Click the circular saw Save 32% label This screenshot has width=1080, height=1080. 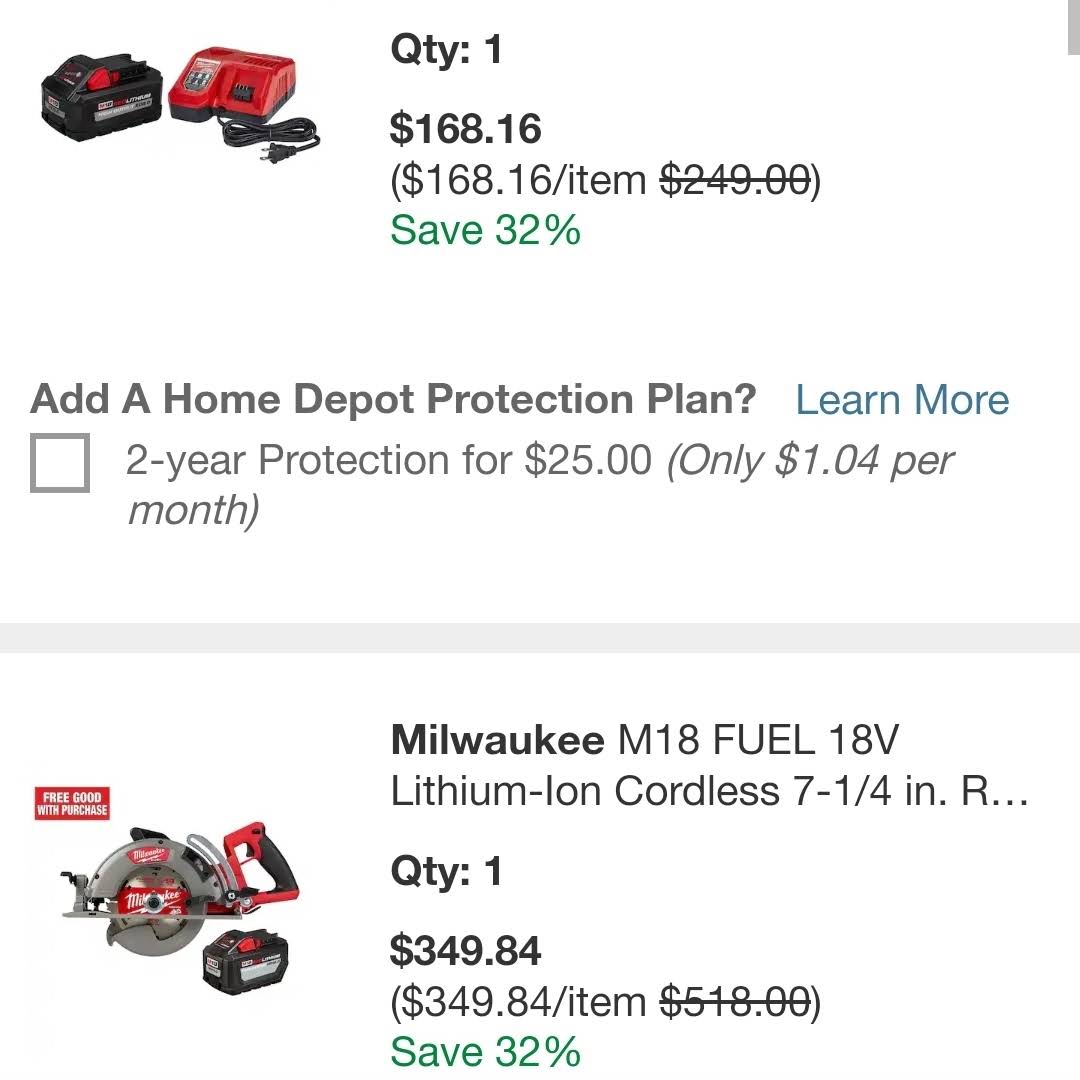tap(486, 1052)
